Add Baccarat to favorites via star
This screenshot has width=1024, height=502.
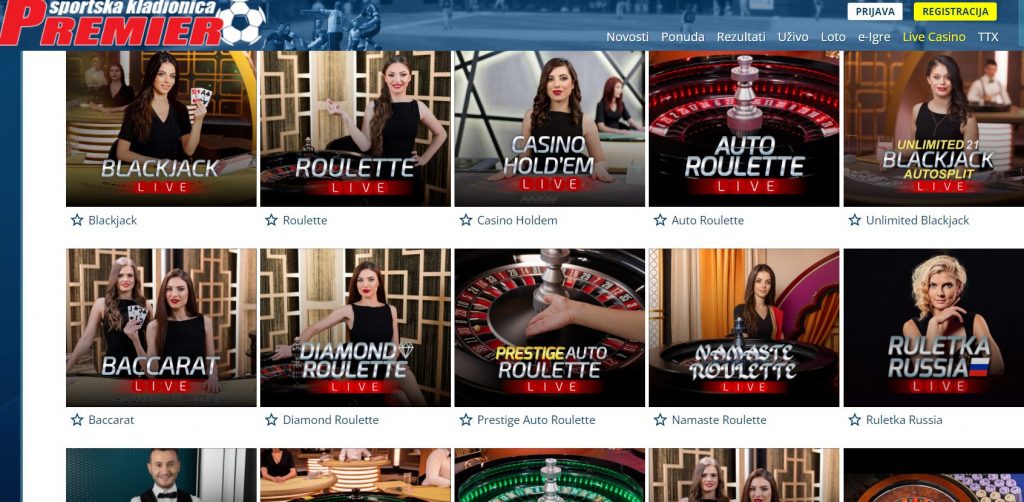[x=77, y=420]
